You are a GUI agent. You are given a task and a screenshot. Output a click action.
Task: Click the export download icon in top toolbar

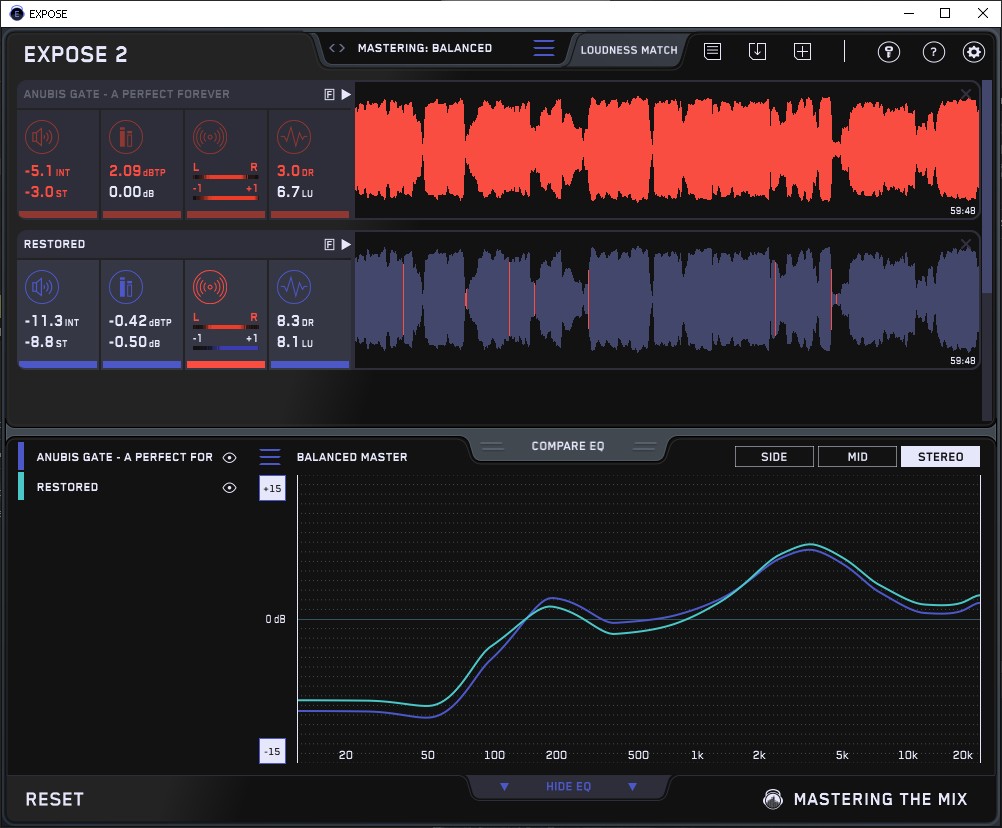(x=758, y=51)
